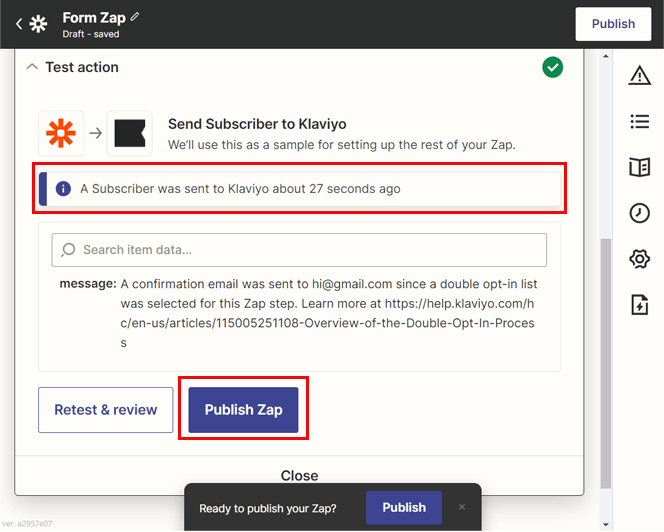Collapse the Test action section

tap(32, 67)
